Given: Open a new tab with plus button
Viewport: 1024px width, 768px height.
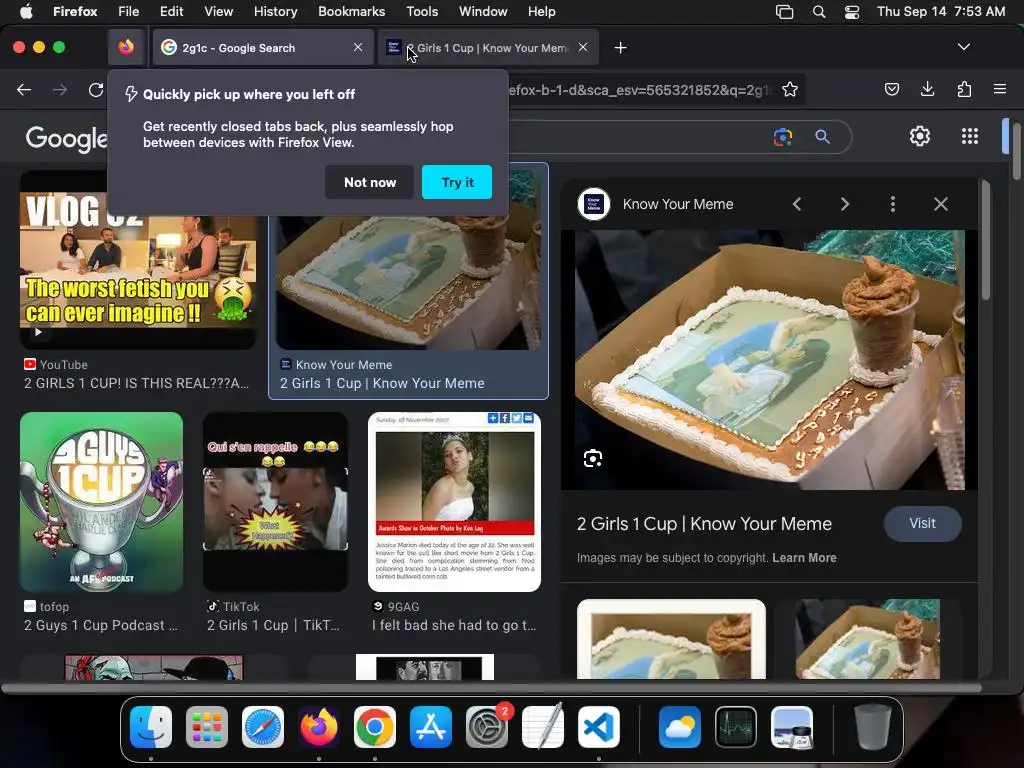Looking at the screenshot, I should click(620, 48).
